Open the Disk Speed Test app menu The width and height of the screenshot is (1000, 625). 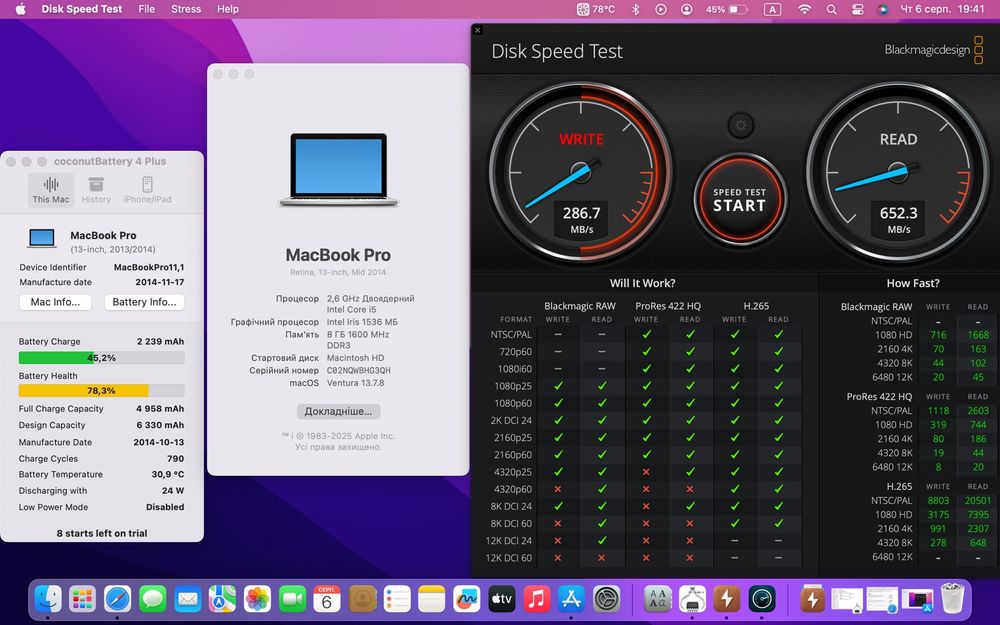[x=82, y=9]
